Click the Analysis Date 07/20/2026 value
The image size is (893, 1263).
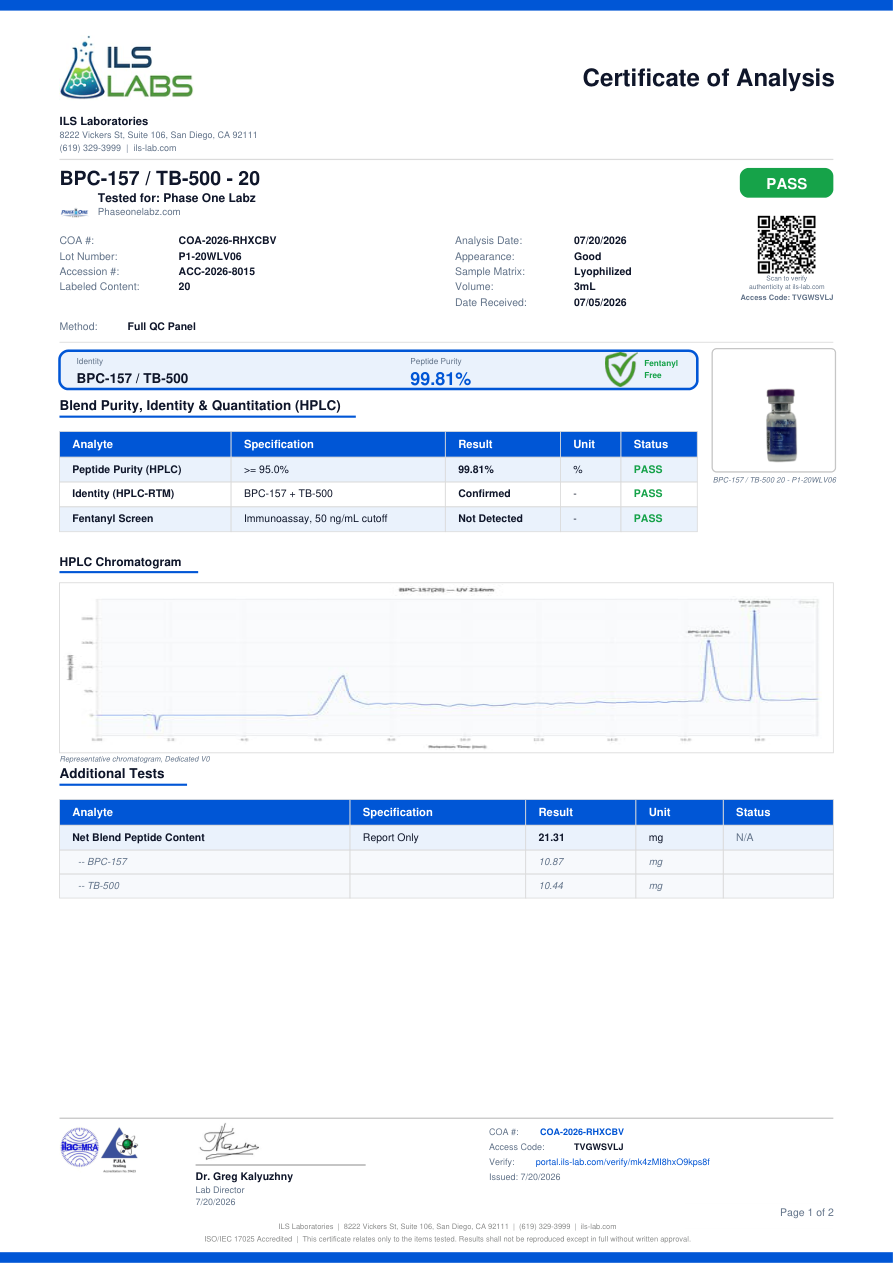[600, 241]
